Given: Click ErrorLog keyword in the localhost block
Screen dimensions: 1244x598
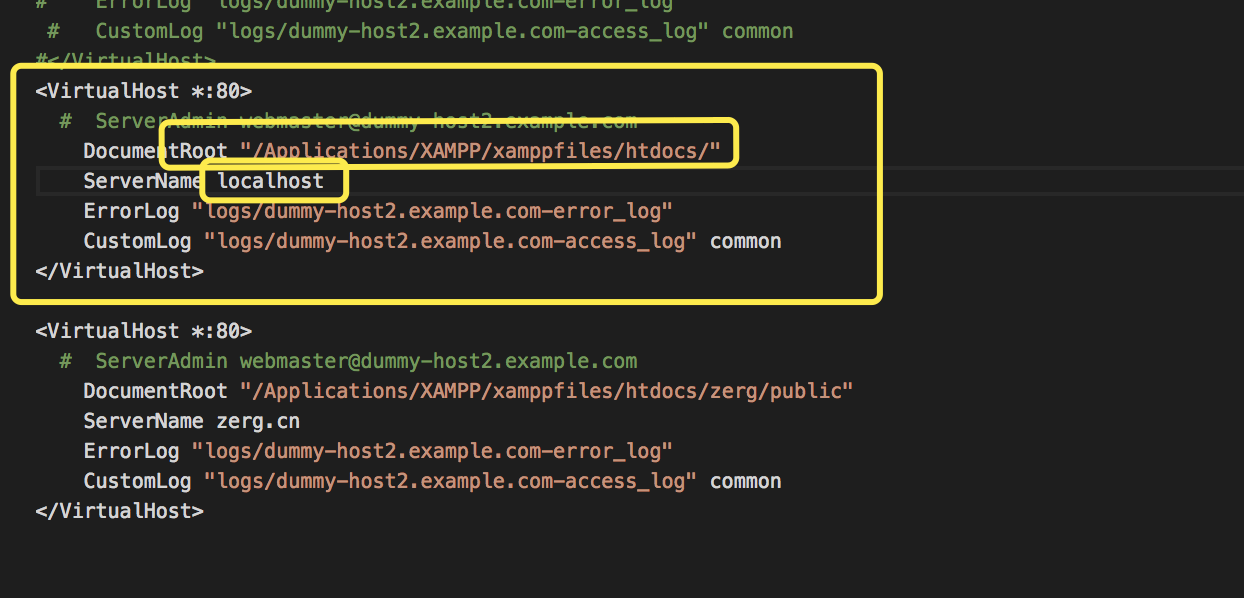Looking at the screenshot, I should [x=131, y=211].
